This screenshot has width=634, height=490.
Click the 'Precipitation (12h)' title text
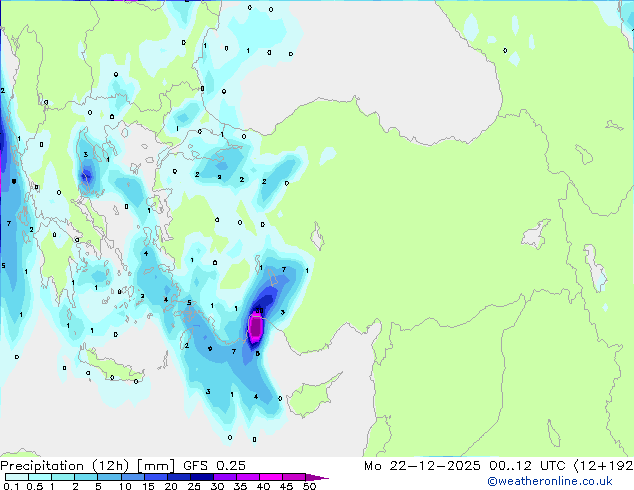[65, 466]
